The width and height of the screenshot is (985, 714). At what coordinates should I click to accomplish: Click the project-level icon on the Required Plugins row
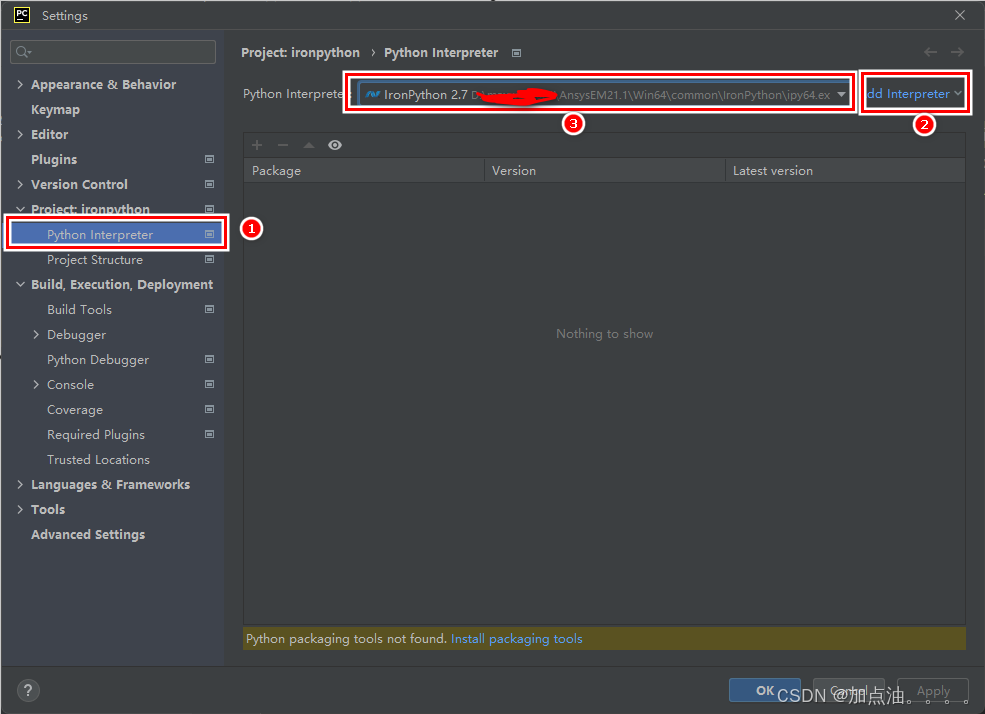coord(209,435)
